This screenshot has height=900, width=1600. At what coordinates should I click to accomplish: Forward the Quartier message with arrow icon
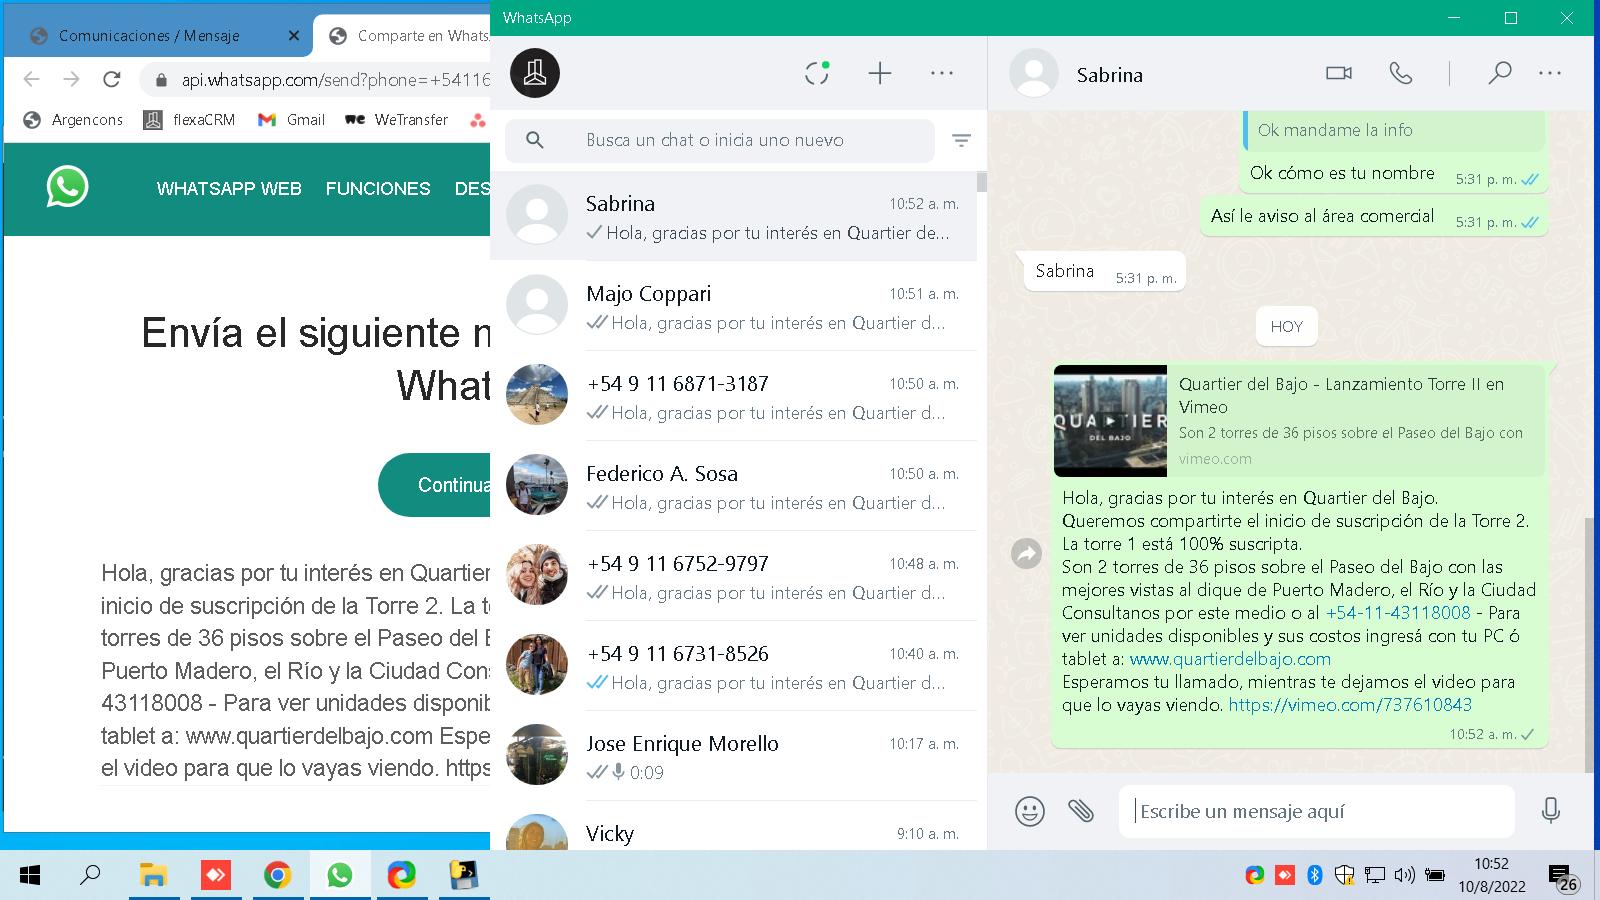1026,553
